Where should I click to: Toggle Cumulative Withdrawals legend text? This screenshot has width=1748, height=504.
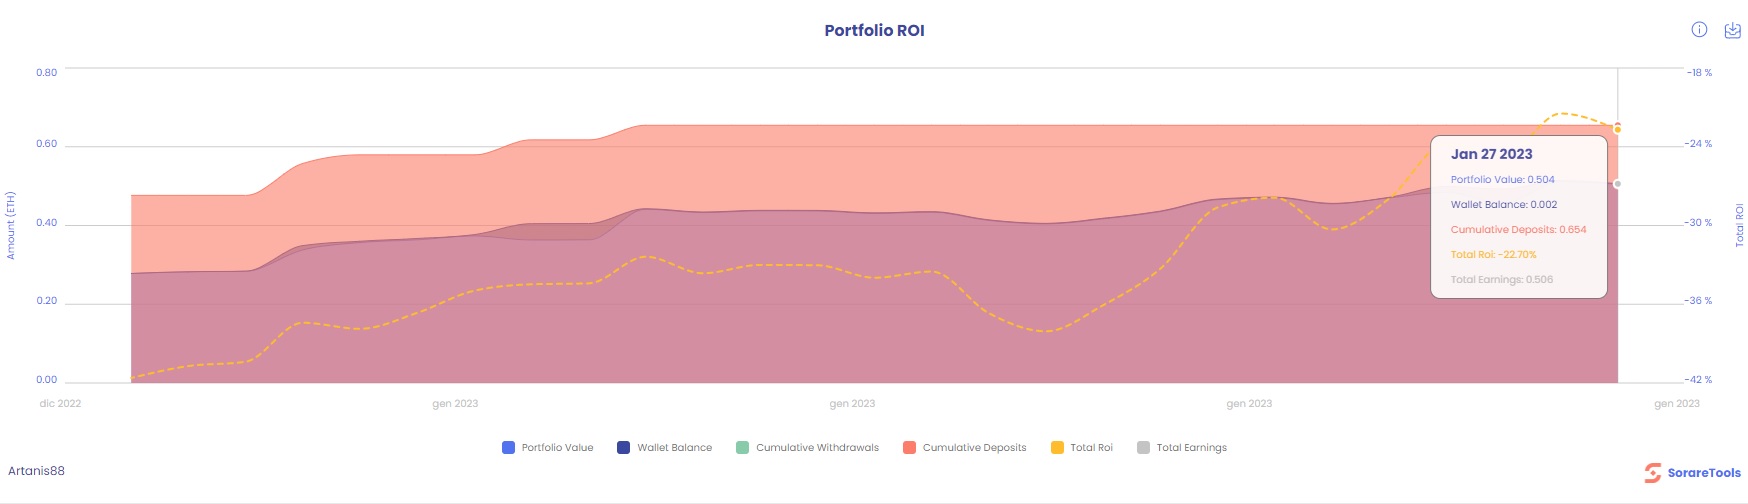[817, 448]
